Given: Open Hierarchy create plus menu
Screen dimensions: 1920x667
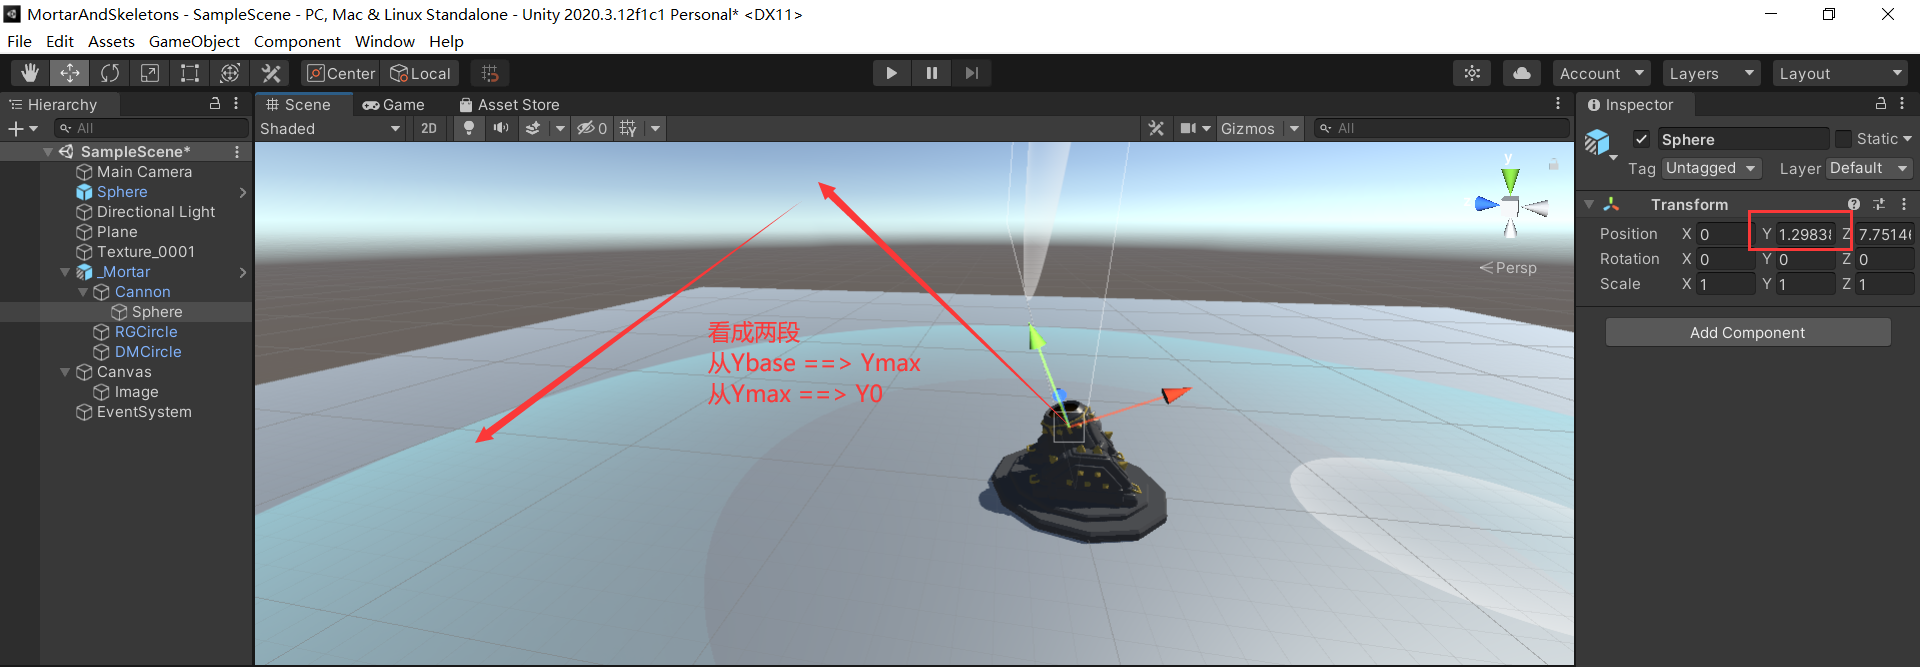Looking at the screenshot, I should [x=23, y=128].
